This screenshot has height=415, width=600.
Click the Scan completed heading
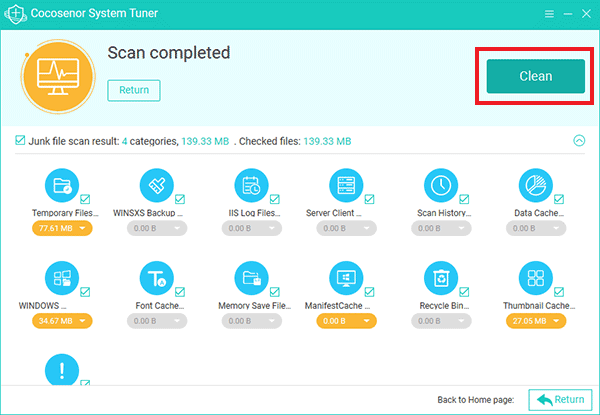(x=169, y=53)
